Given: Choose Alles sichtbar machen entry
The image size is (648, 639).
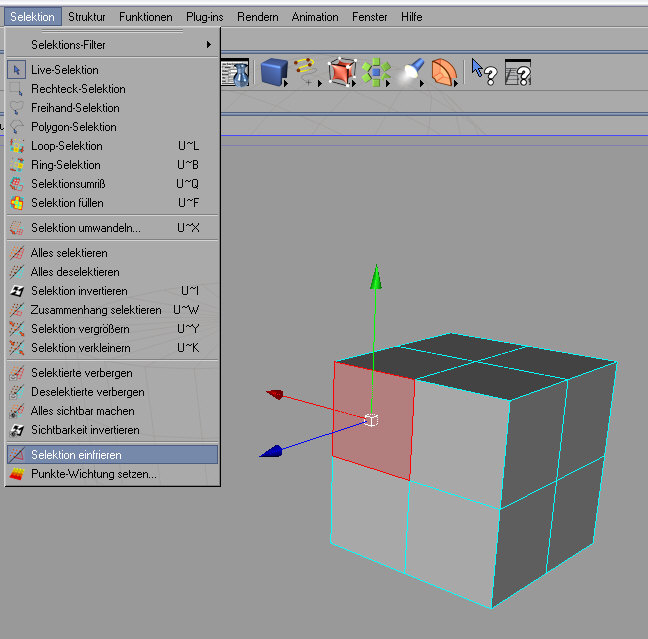Looking at the screenshot, I should [x=112, y=411].
